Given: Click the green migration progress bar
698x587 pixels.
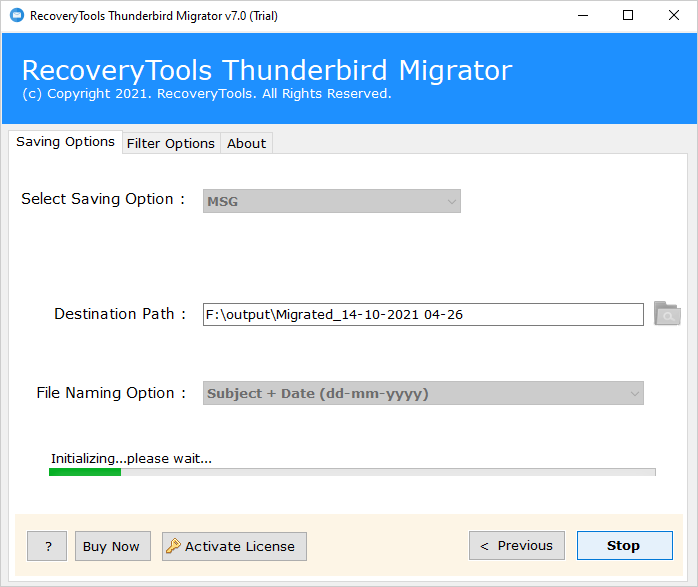Looking at the screenshot, I should [352, 472].
